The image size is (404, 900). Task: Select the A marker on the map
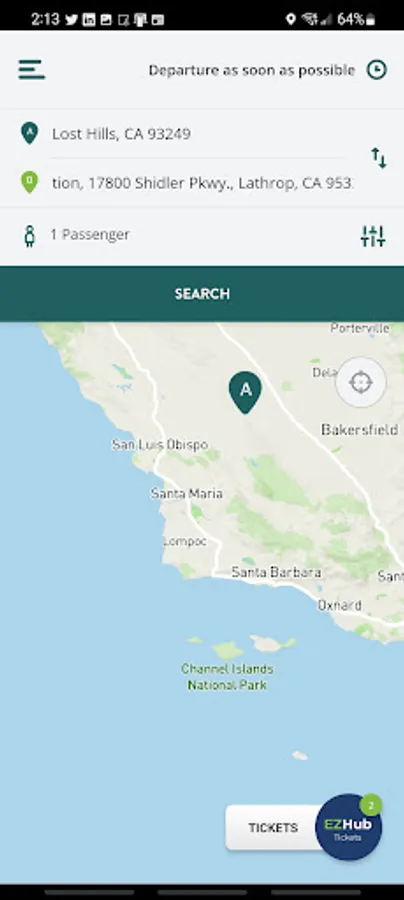pyautogui.click(x=245, y=392)
